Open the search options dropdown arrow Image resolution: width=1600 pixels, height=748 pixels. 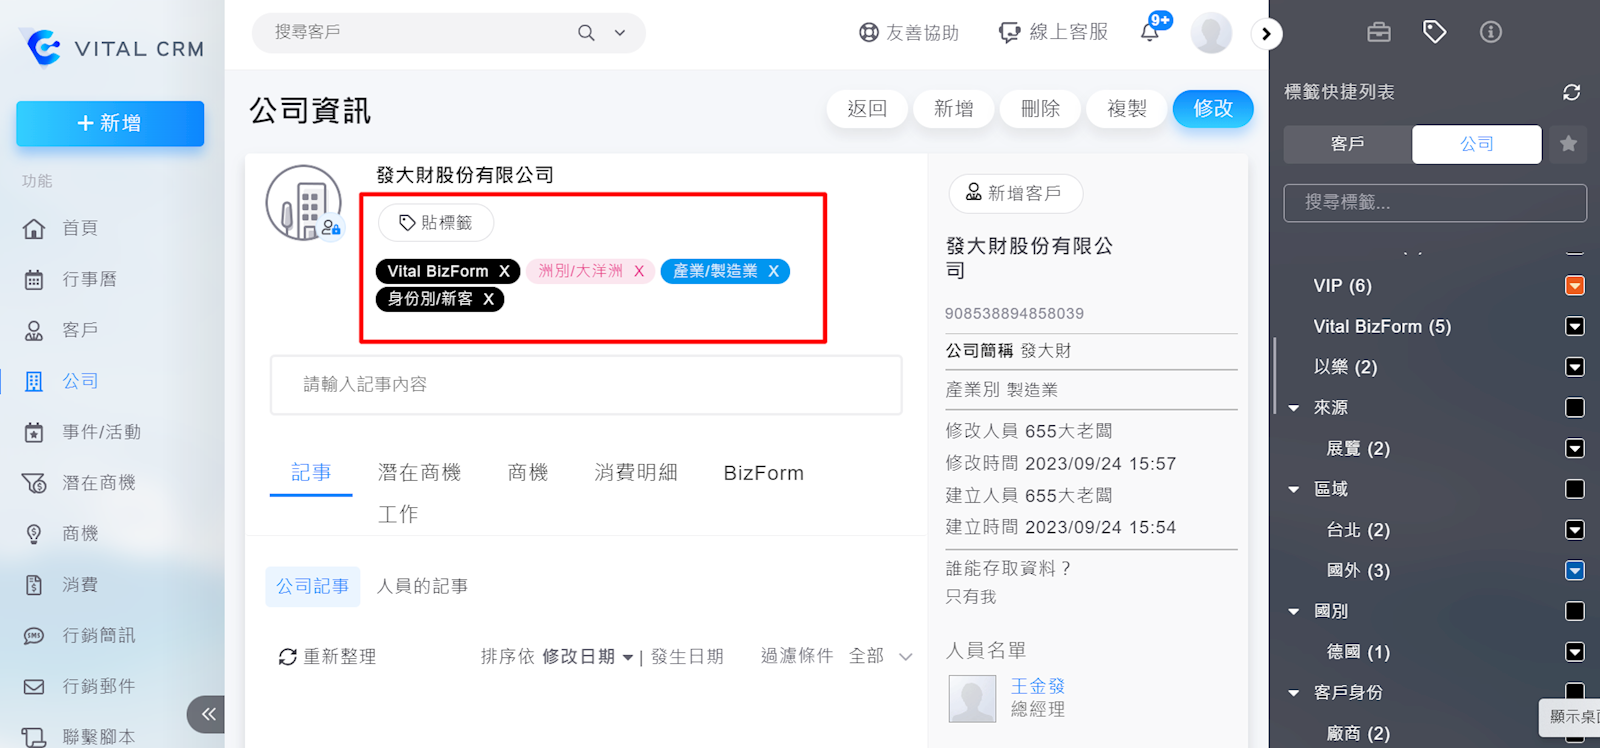pos(620,33)
